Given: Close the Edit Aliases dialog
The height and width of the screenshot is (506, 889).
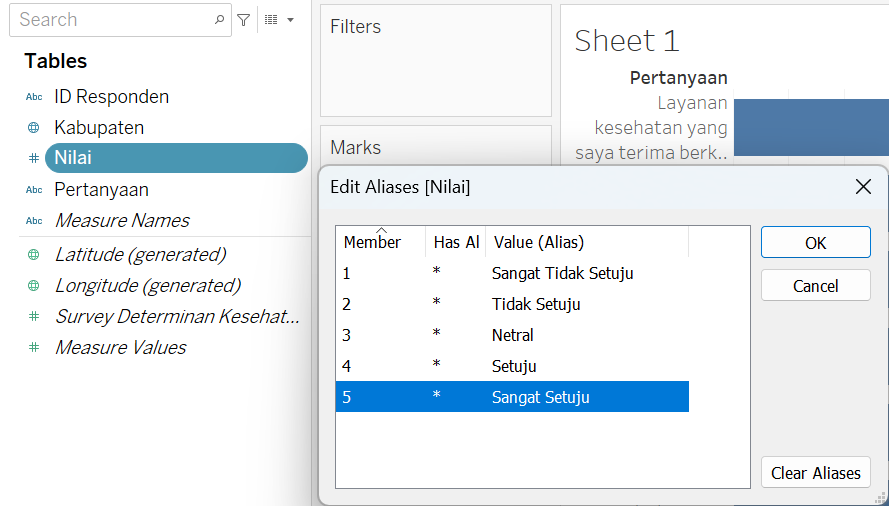Looking at the screenshot, I should (x=863, y=187).
